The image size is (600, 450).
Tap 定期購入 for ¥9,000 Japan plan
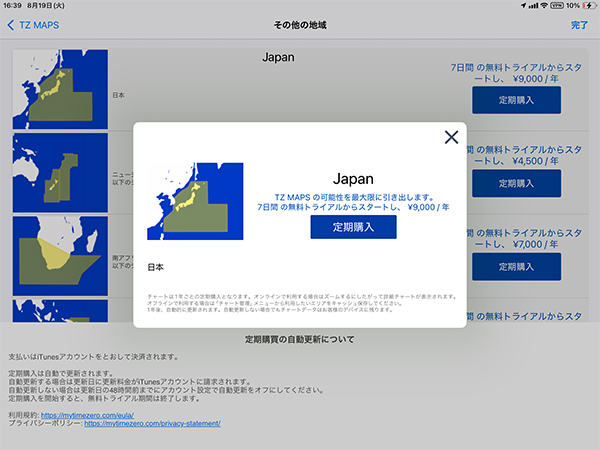click(x=516, y=100)
